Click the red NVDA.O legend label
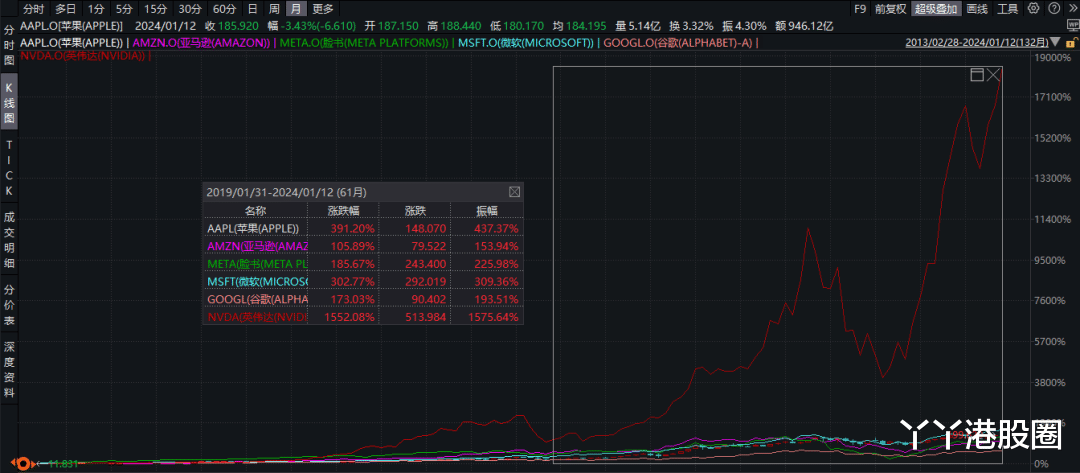Screen dimensions: 1080x473 (83, 56)
